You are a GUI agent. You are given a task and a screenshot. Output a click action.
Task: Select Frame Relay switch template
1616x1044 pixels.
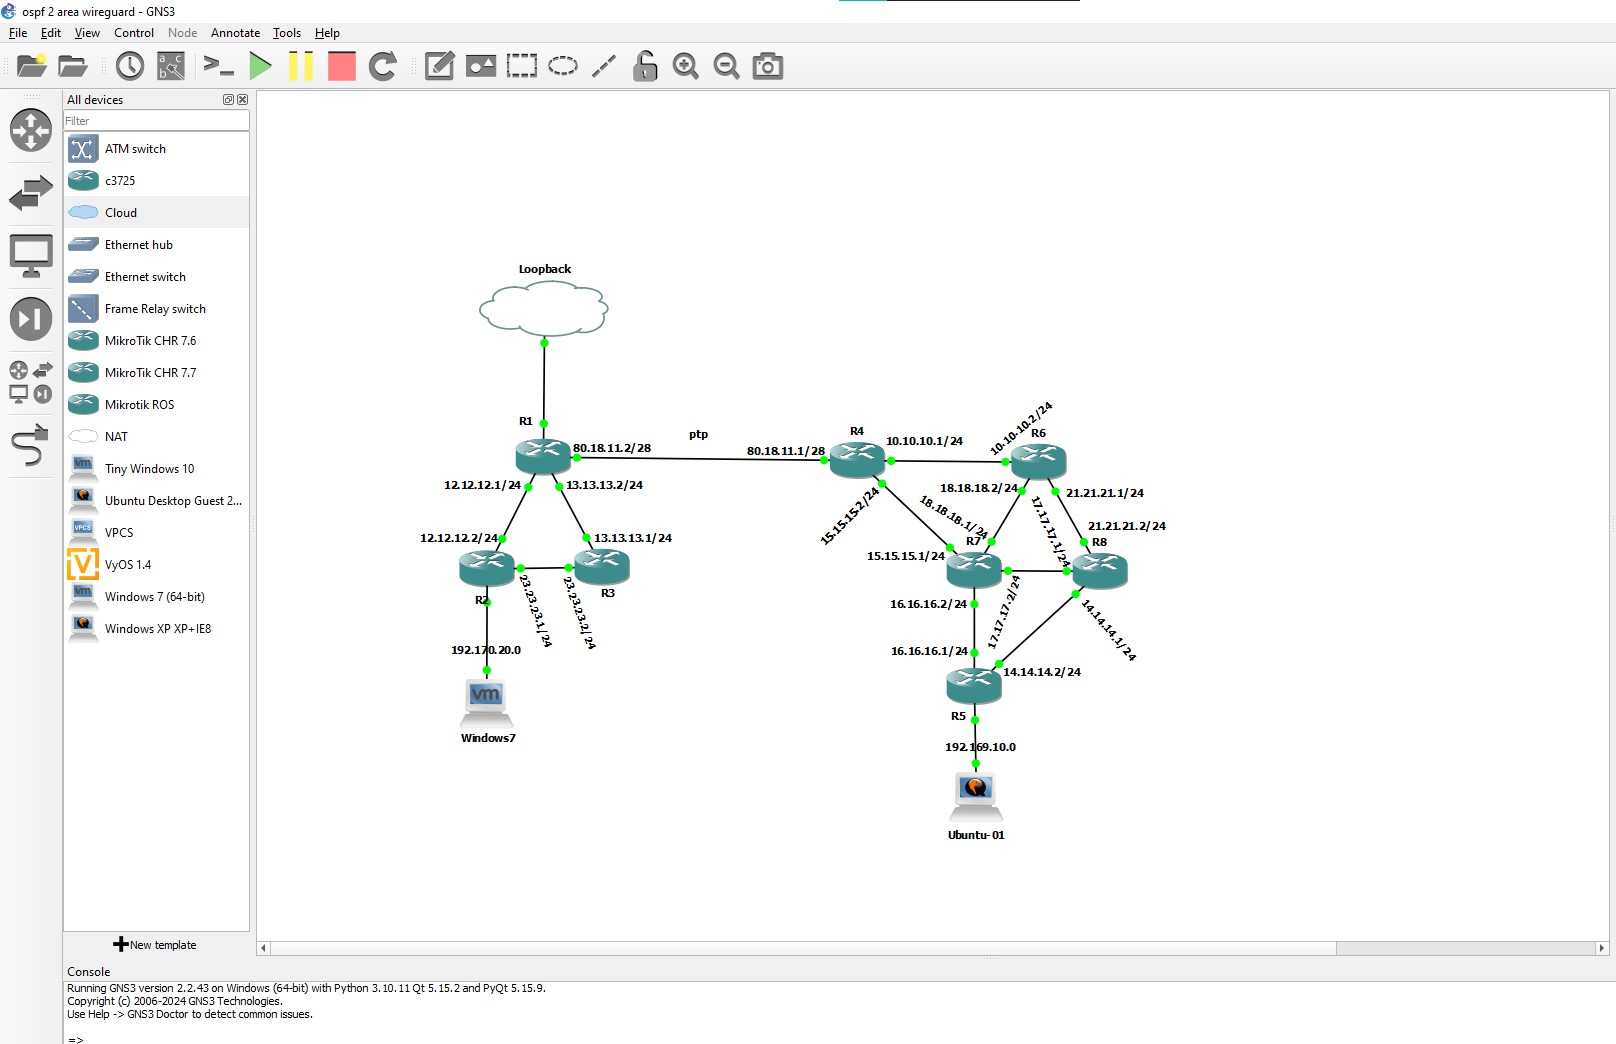156,309
